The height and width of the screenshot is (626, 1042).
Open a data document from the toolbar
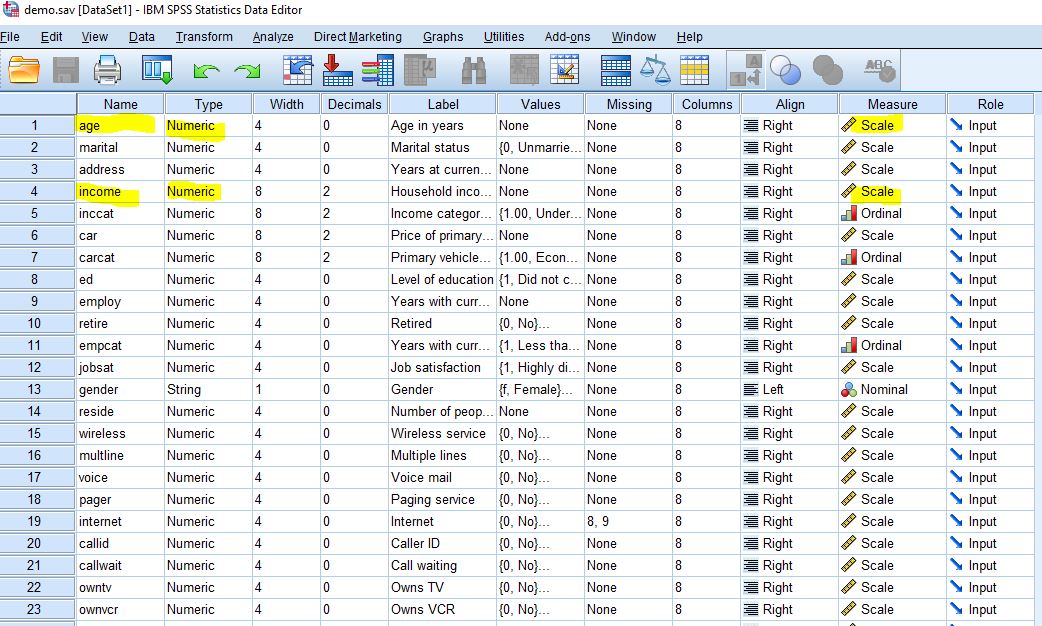pyautogui.click(x=25, y=70)
